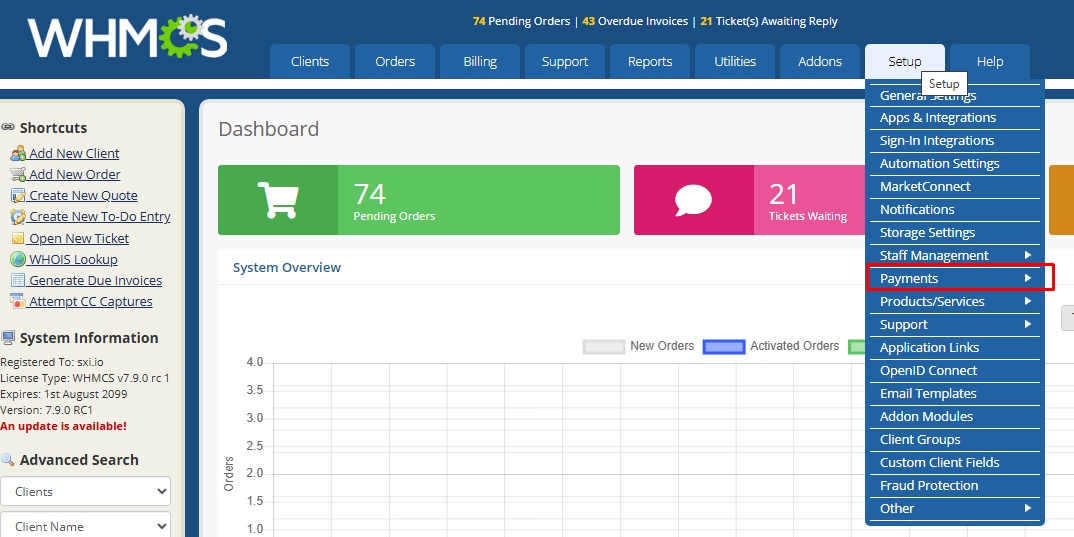Viewport: 1074px width, 537px height.
Task: Open the Orders tab
Action: 395,62
